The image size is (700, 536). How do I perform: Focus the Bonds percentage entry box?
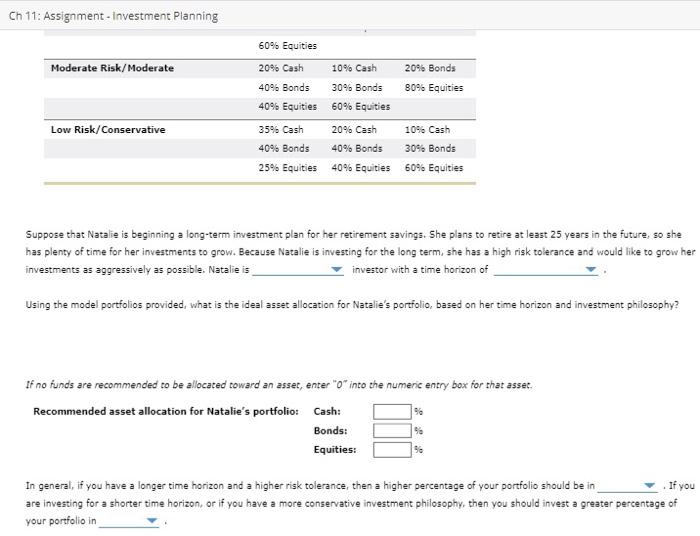pos(392,430)
